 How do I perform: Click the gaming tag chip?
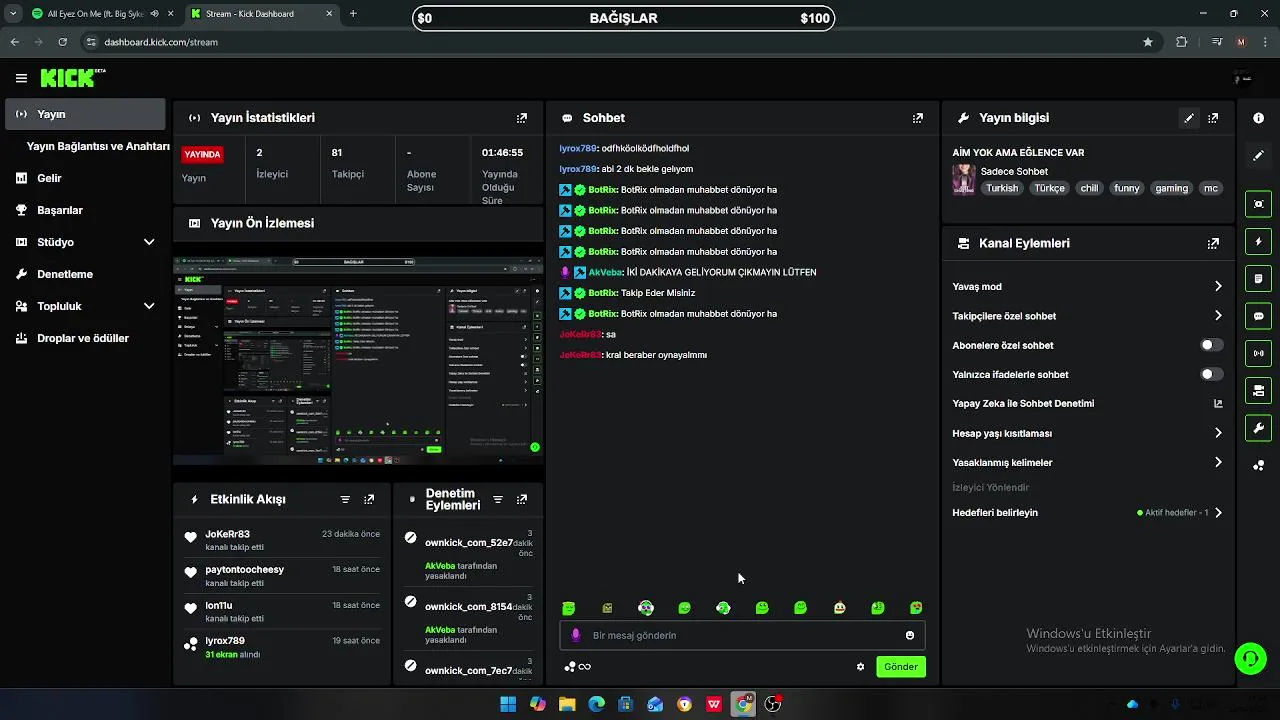[x=1171, y=188]
